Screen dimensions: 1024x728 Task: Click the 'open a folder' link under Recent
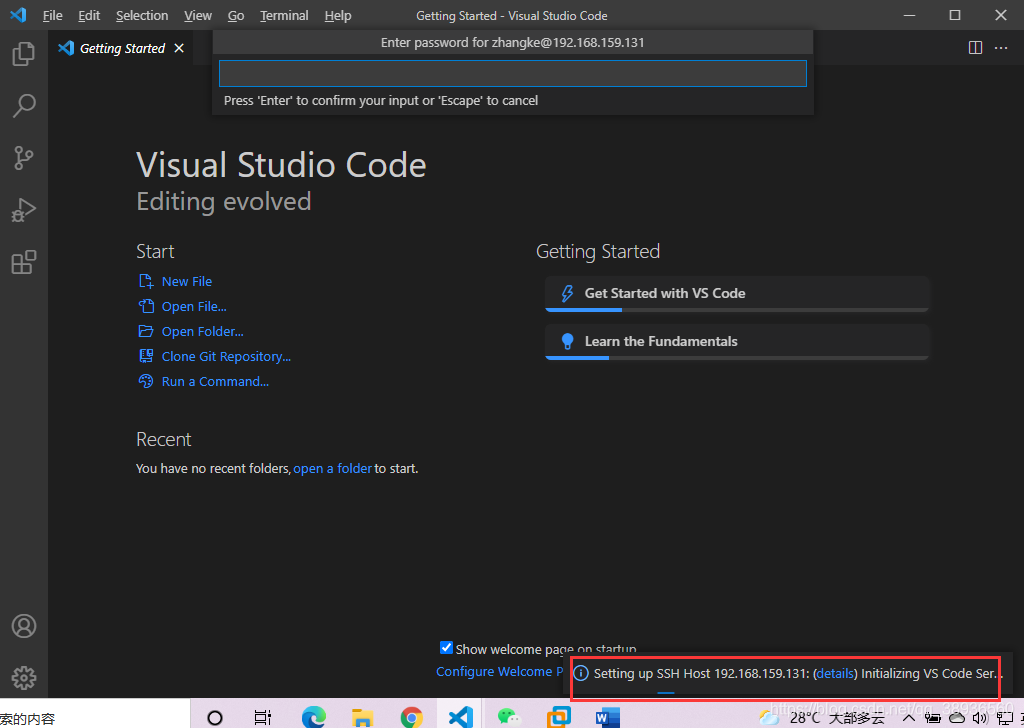(332, 468)
